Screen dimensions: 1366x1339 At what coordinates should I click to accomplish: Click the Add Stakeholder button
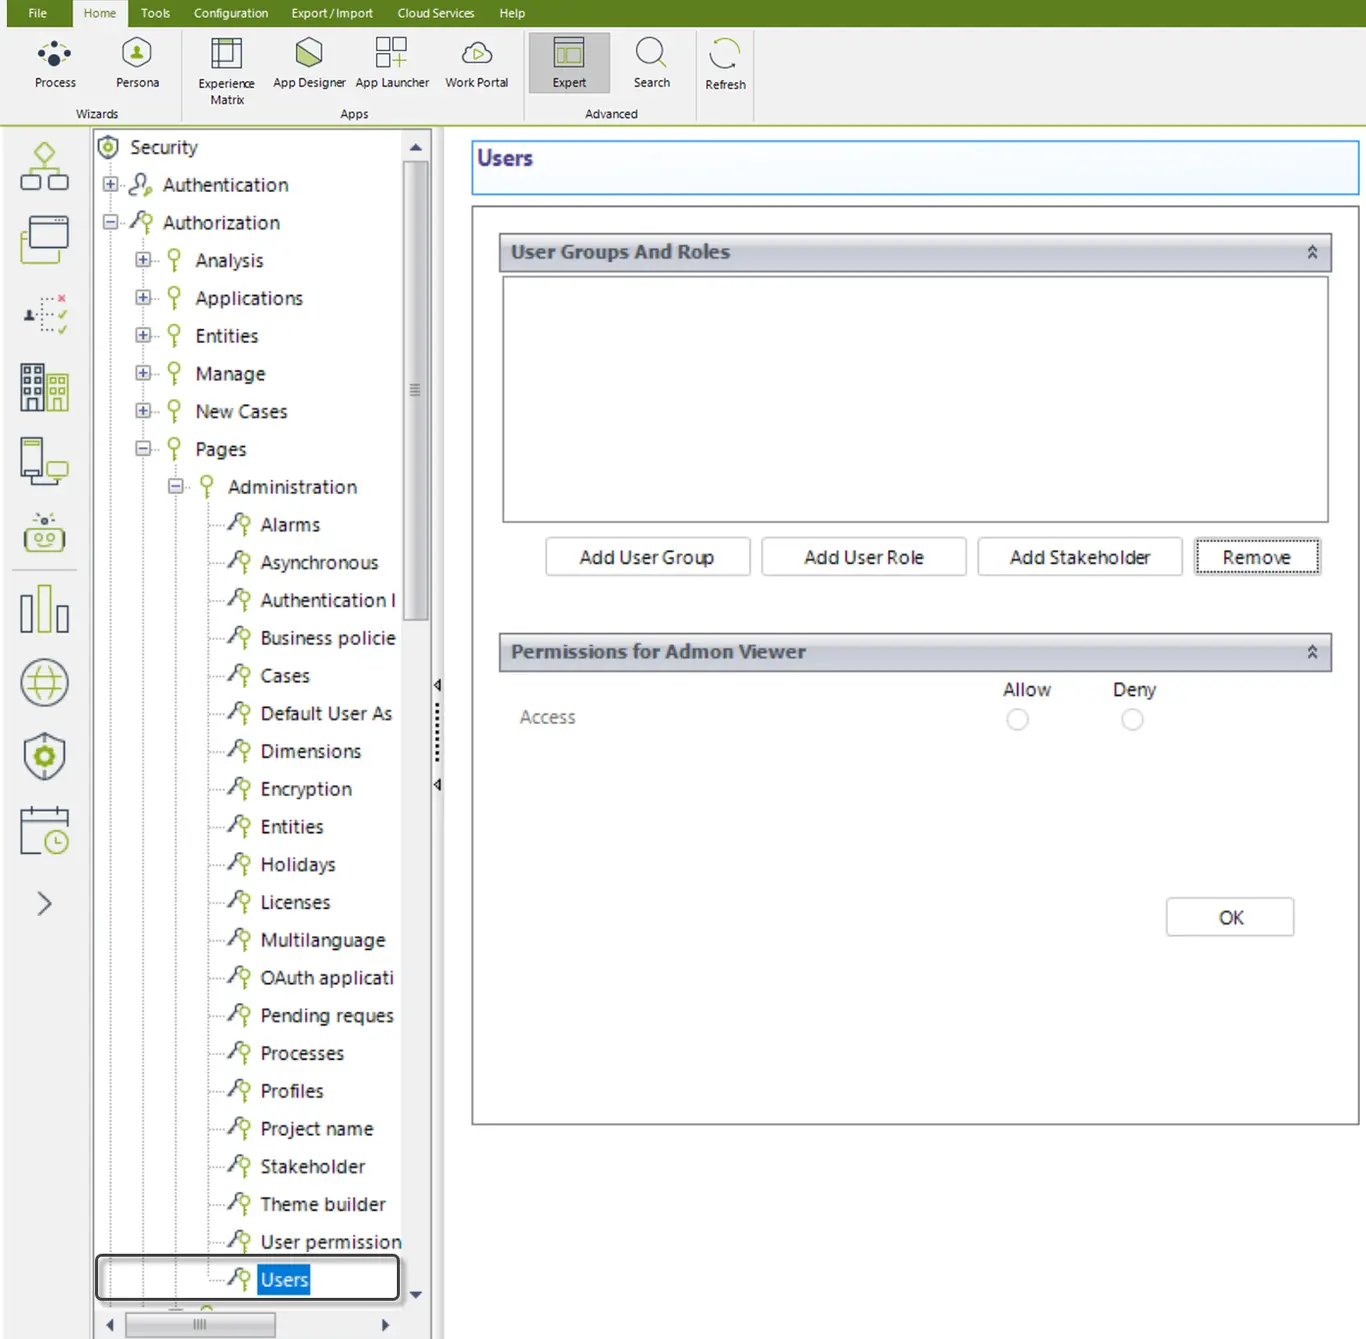(1080, 557)
